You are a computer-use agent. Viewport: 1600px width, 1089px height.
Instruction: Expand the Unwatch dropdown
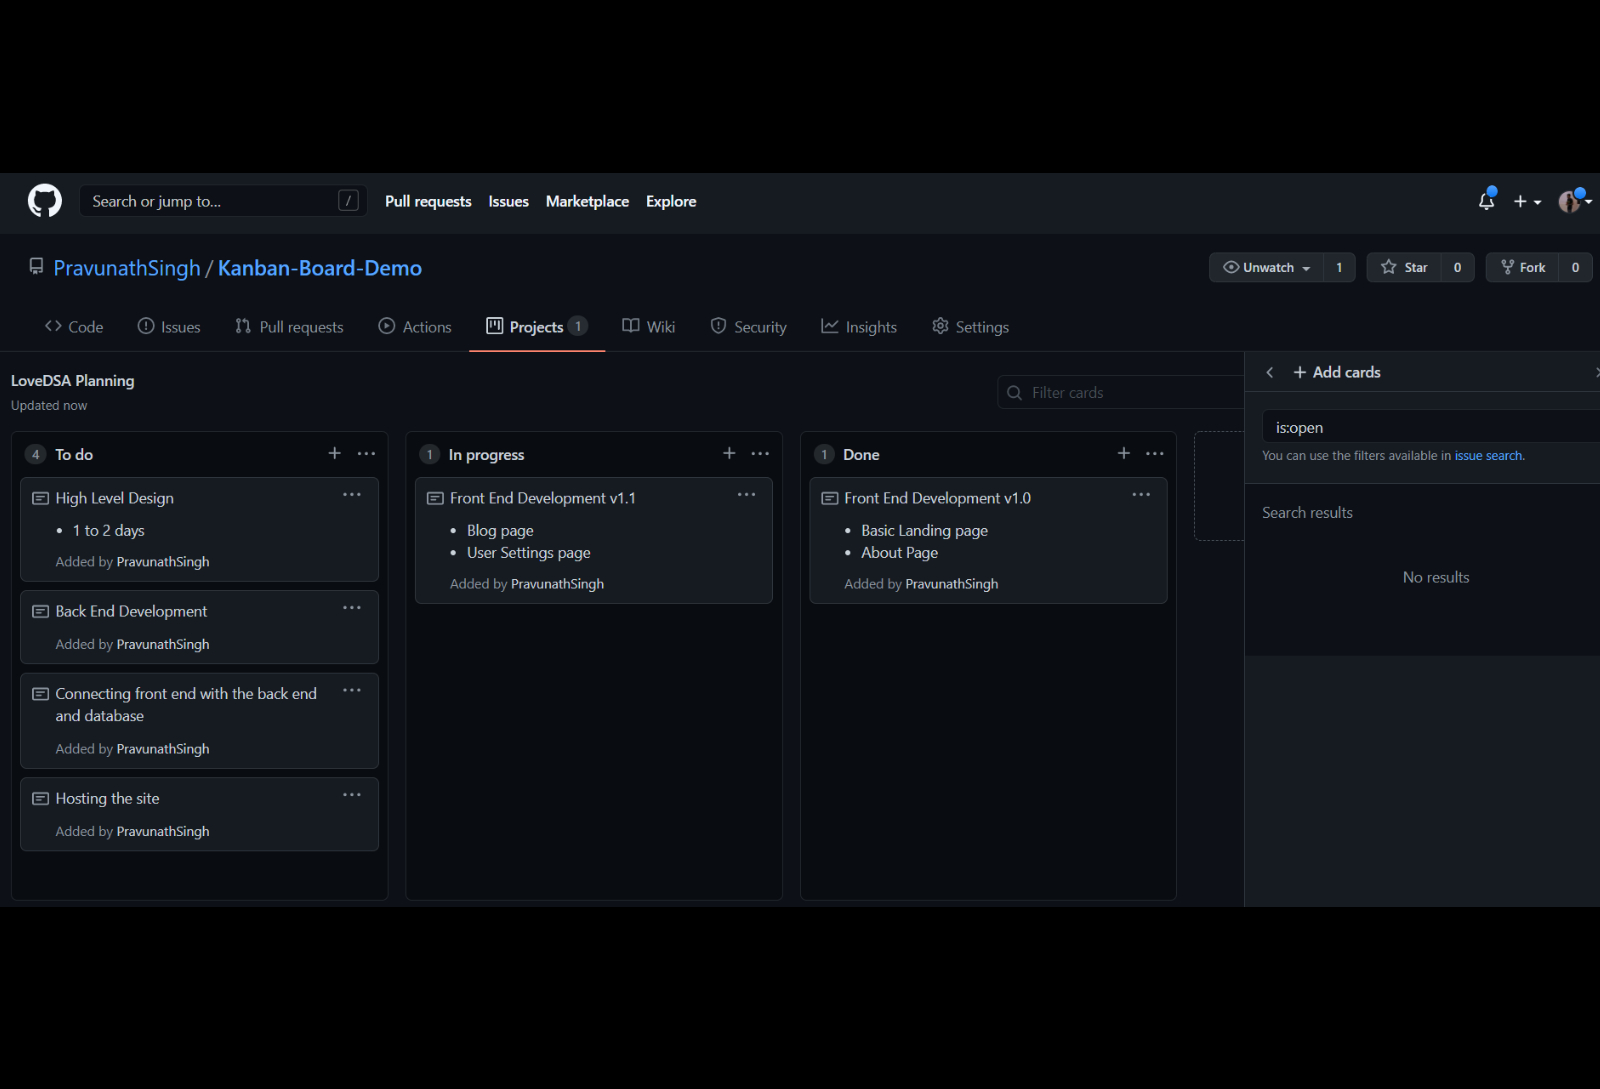point(1266,268)
